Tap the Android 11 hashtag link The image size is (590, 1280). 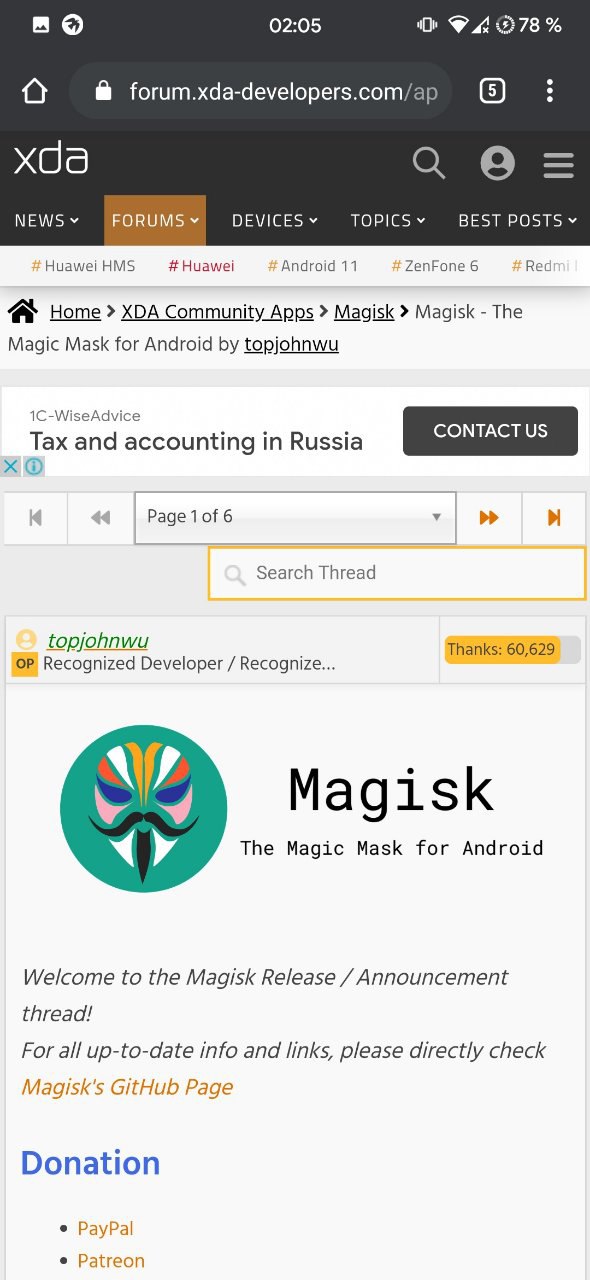(313, 266)
